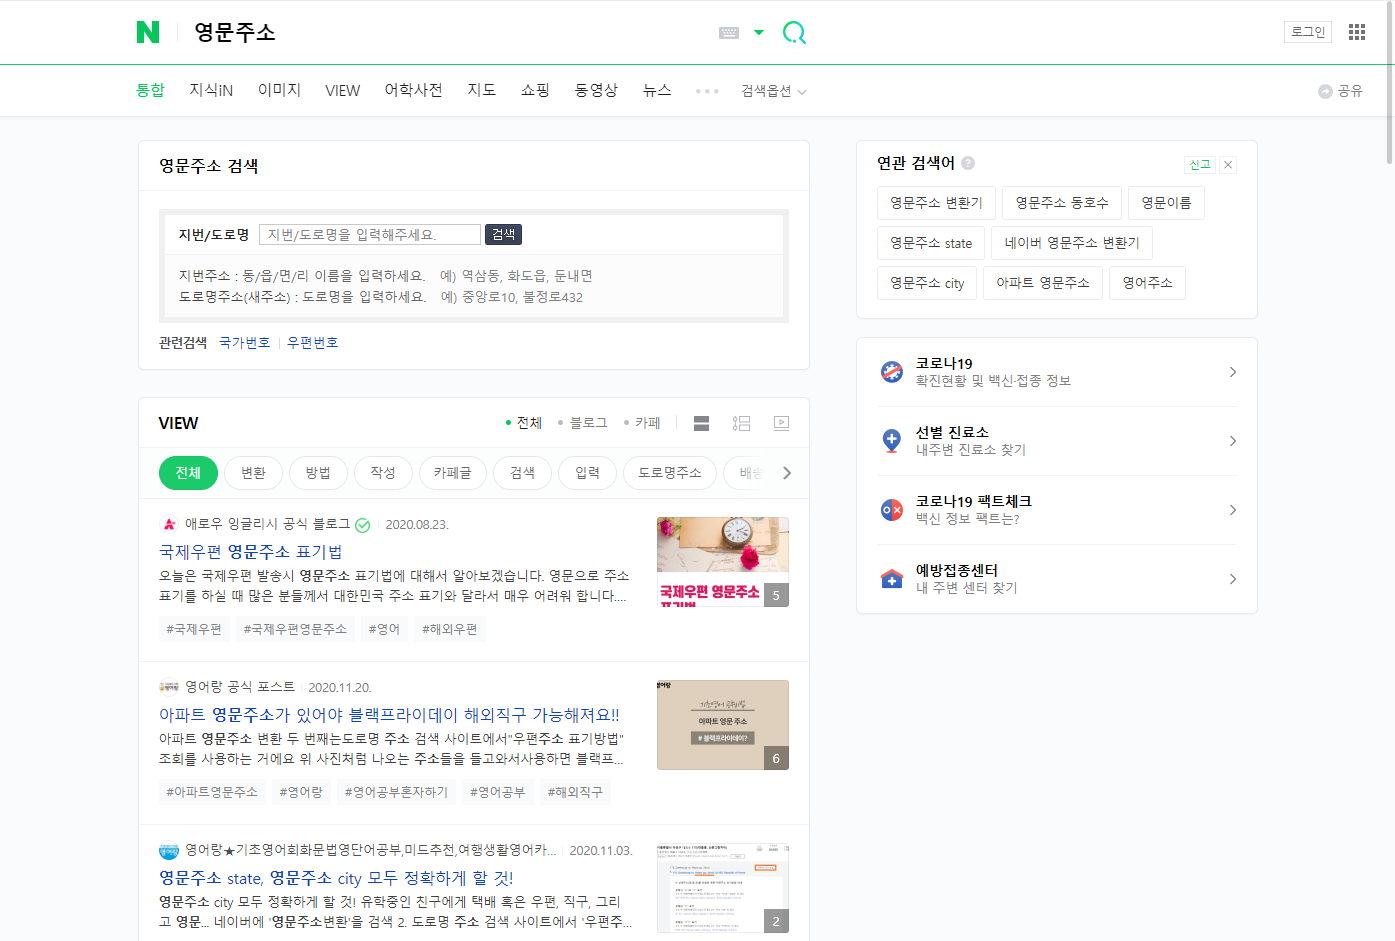This screenshot has width=1395, height=941.
Task: Expand the 코로나19 확진현황 row chevron
Action: click(x=1233, y=372)
